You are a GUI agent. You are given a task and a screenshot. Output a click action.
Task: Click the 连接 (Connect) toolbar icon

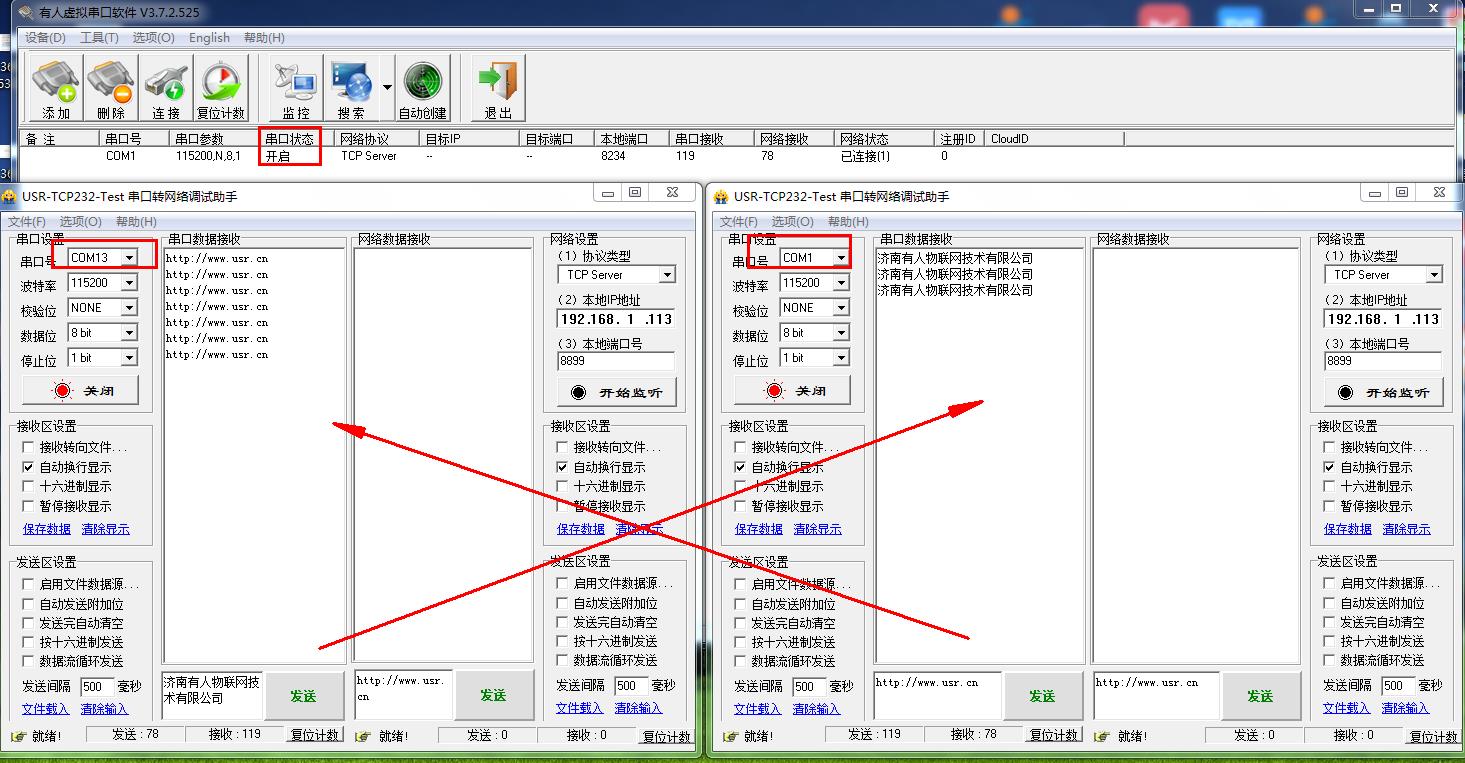pos(166,88)
